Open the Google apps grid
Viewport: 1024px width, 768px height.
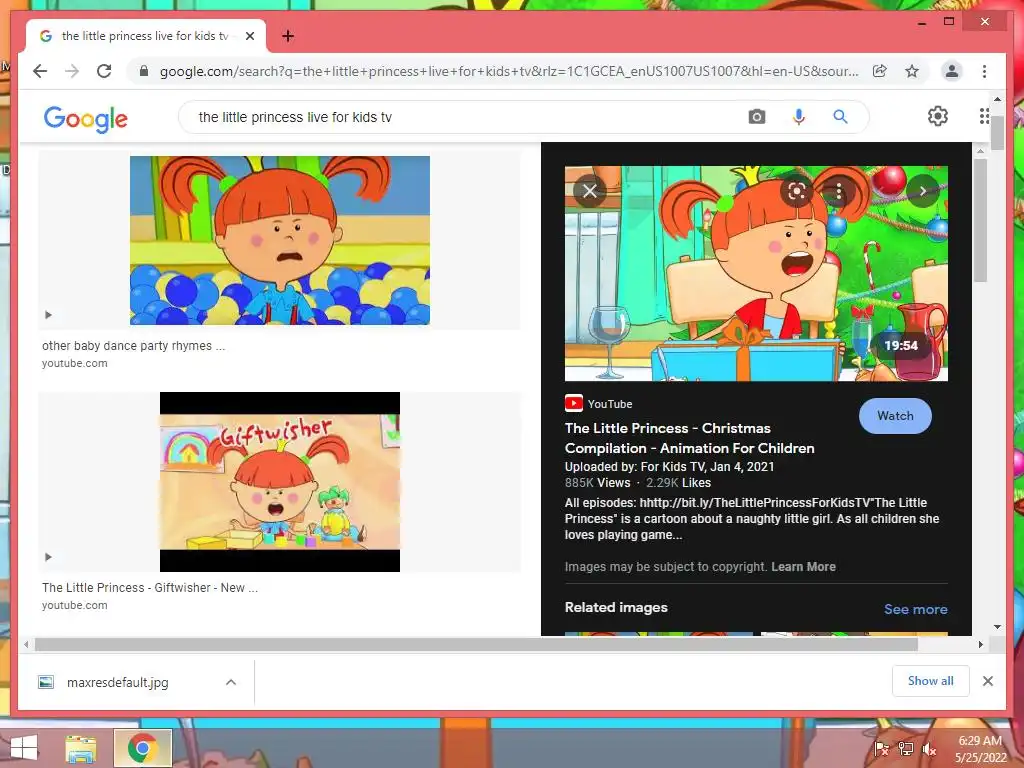point(984,116)
